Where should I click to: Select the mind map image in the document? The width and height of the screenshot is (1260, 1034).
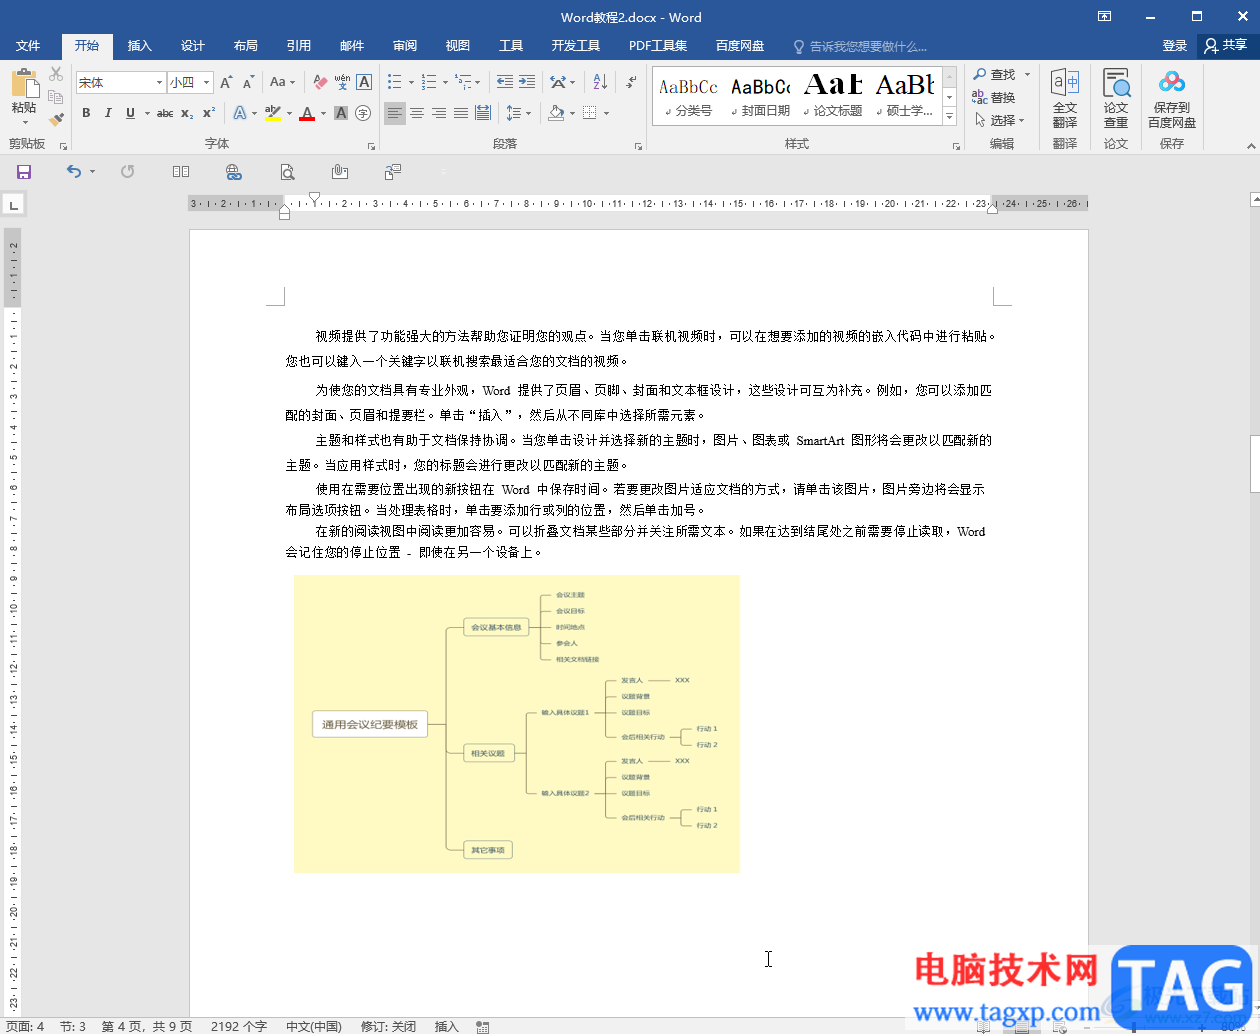point(517,724)
